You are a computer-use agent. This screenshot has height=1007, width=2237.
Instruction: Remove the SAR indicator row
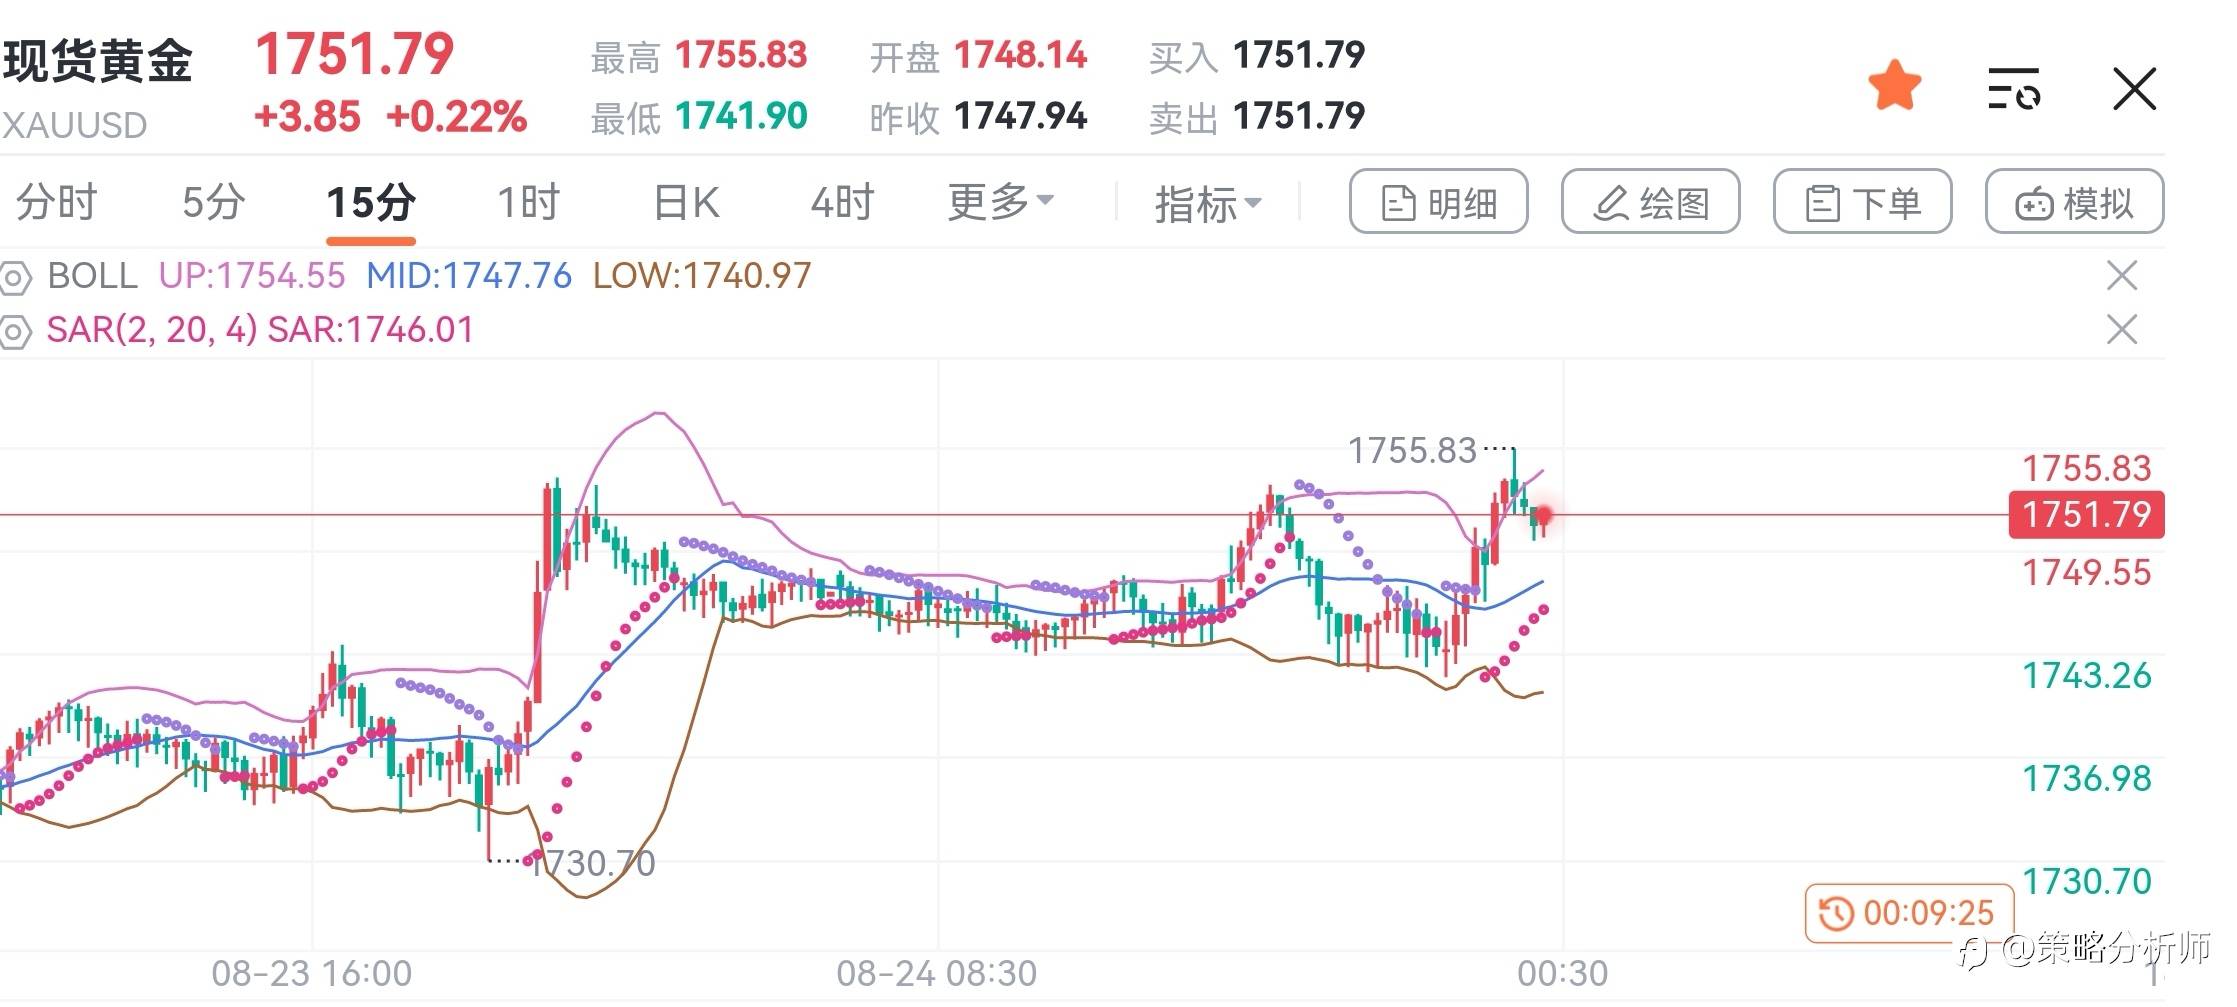(x=2121, y=329)
